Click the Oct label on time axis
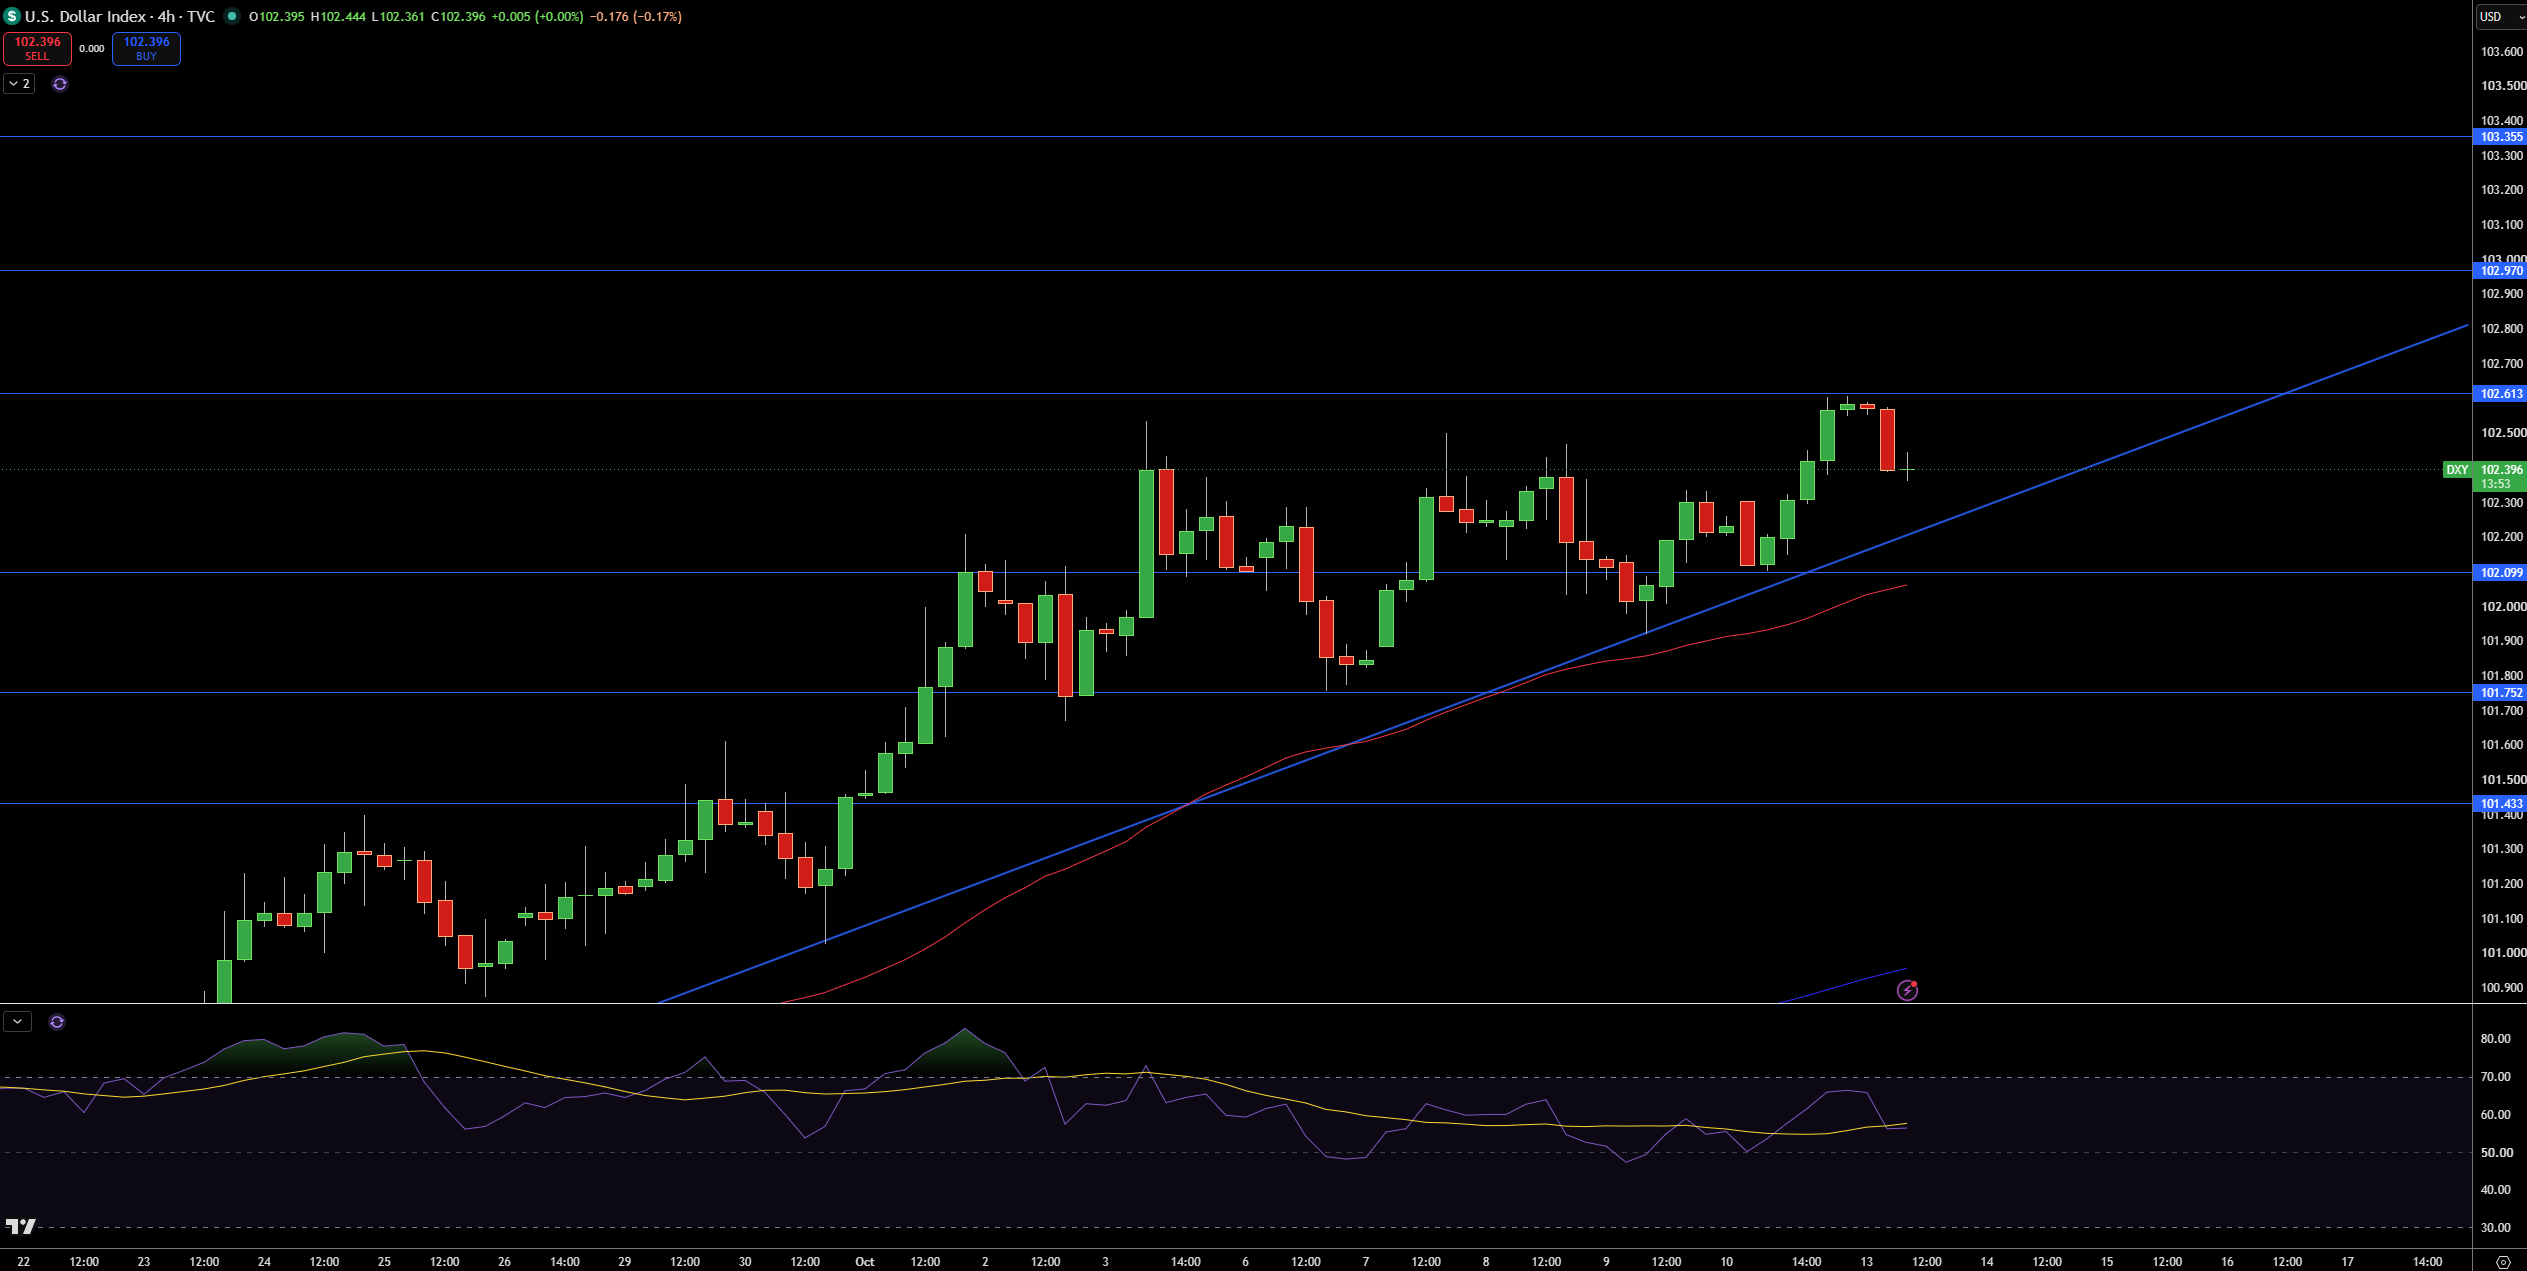Image resolution: width=2527 pixels, height=1271 pixels. point(865,1262)
